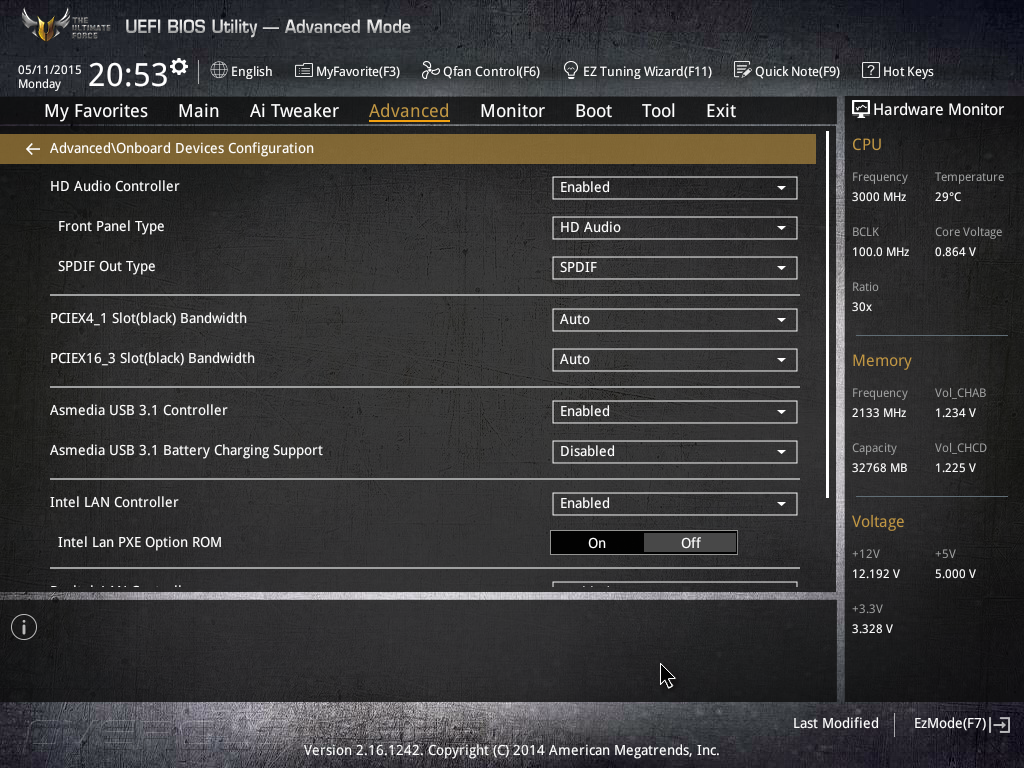Open the Tool tab
Viewport: 1024px width, 768px height.
point(658,111)
